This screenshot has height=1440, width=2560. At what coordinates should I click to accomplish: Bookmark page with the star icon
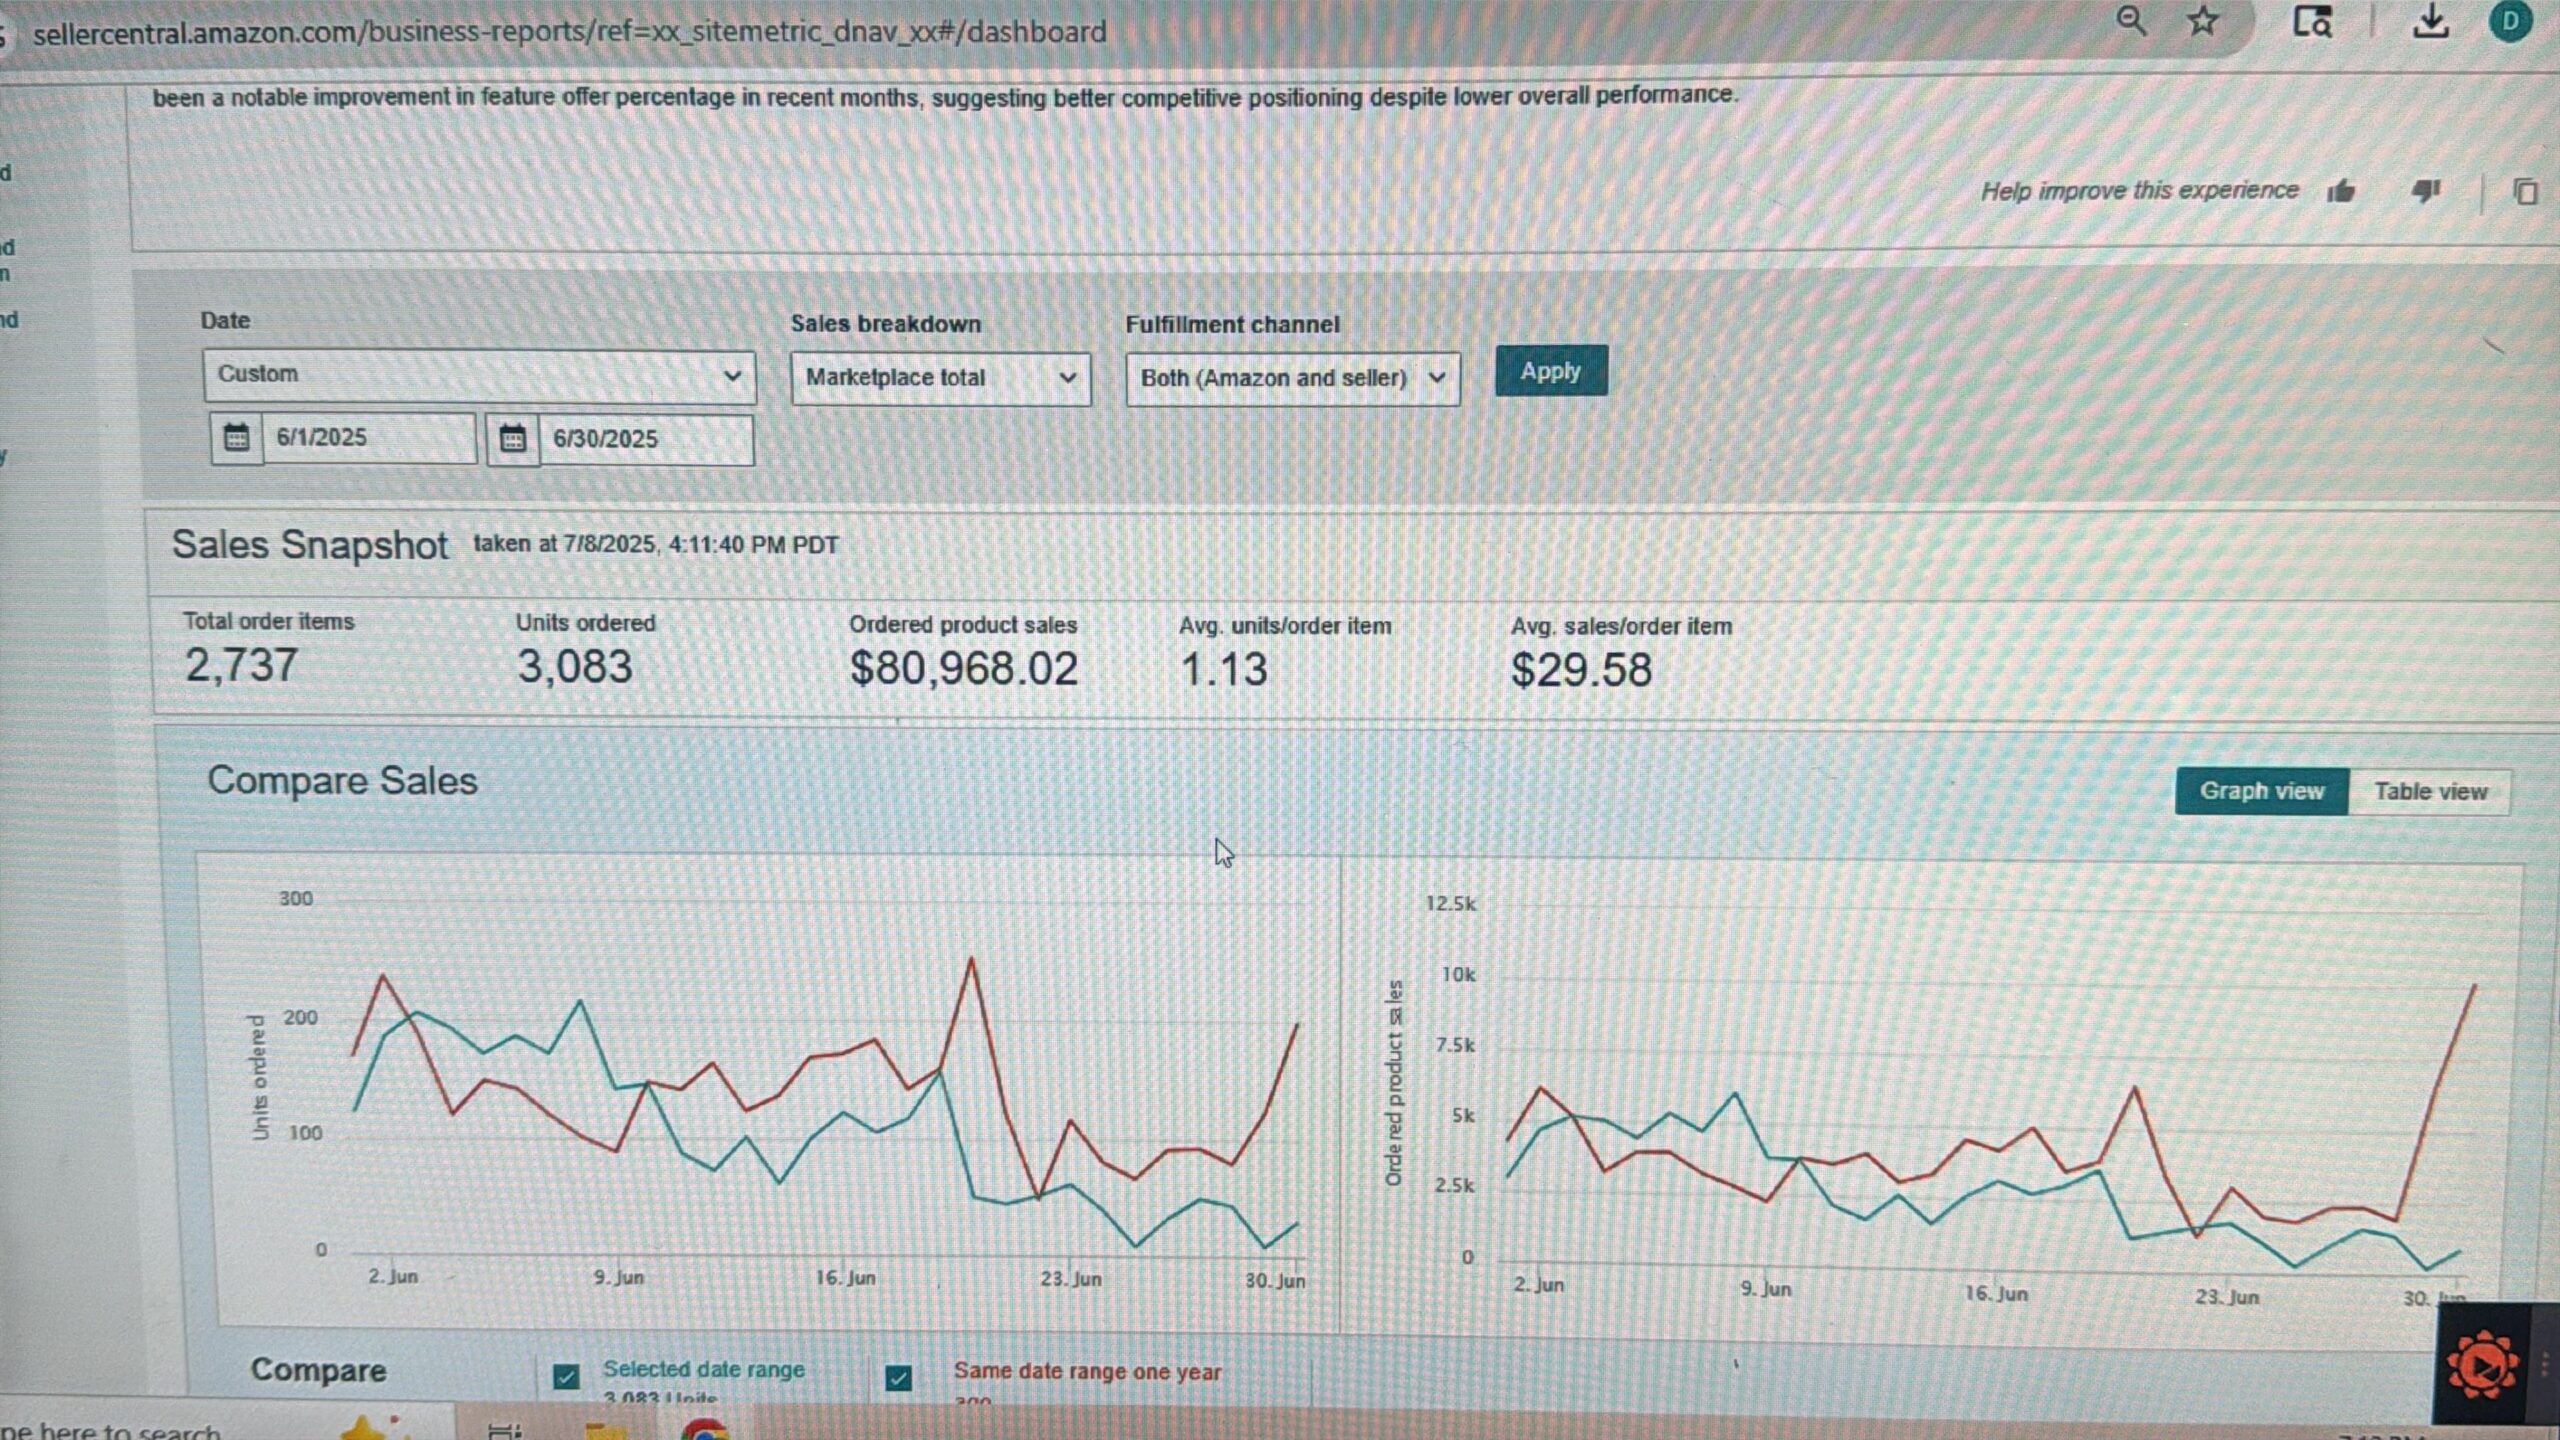pos(2203,22)
